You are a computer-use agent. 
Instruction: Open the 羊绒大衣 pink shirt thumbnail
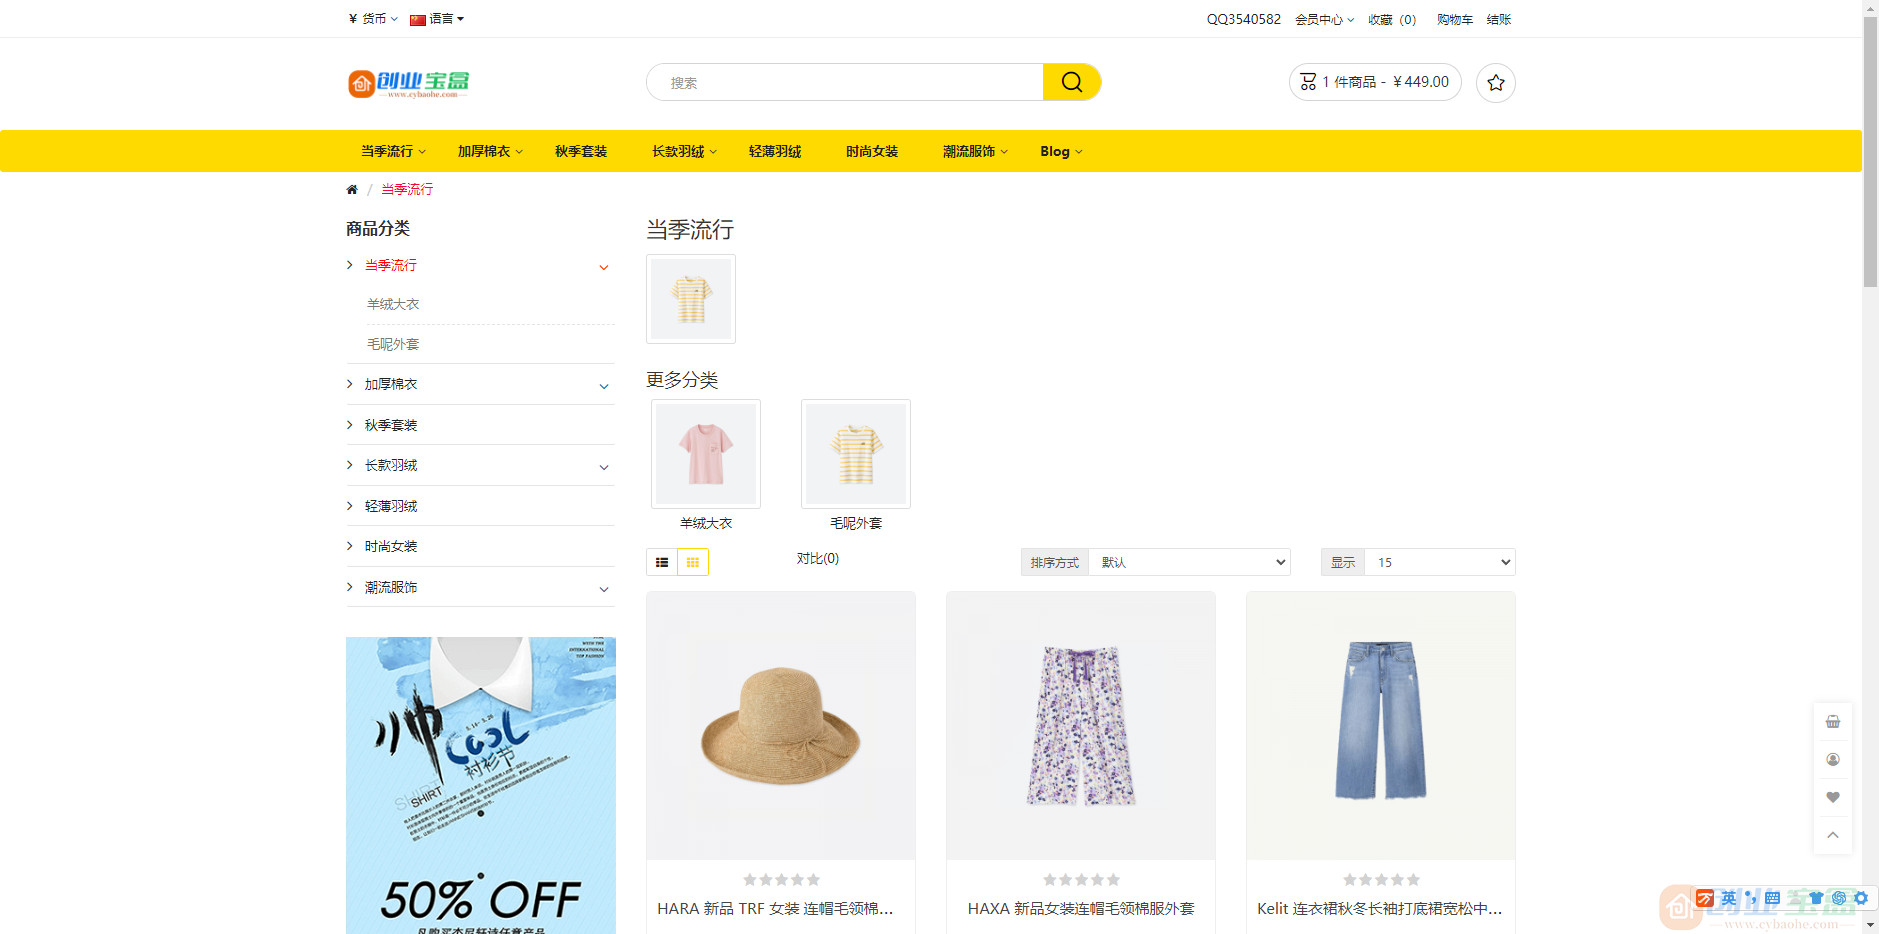click(x=706, y=454)
